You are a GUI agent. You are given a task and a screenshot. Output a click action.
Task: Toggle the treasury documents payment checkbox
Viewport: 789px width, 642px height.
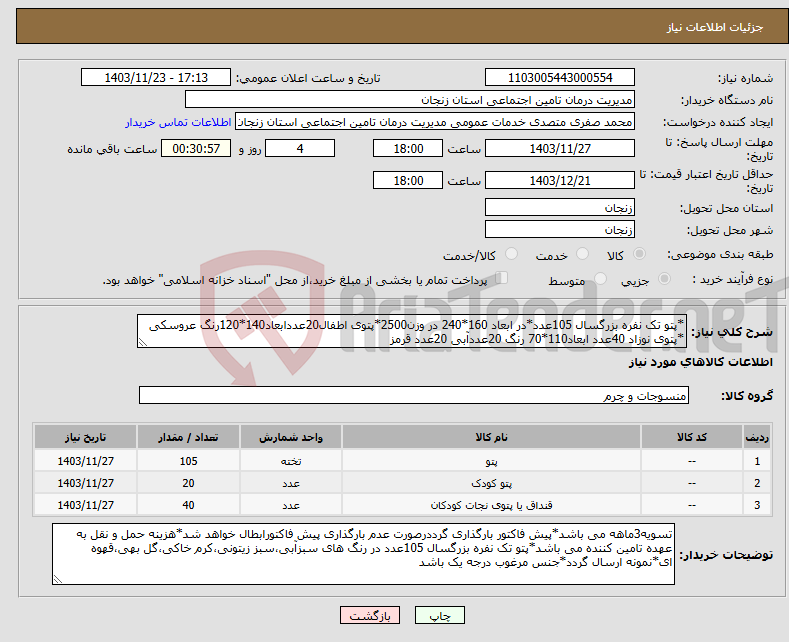(x=503, y=279)
